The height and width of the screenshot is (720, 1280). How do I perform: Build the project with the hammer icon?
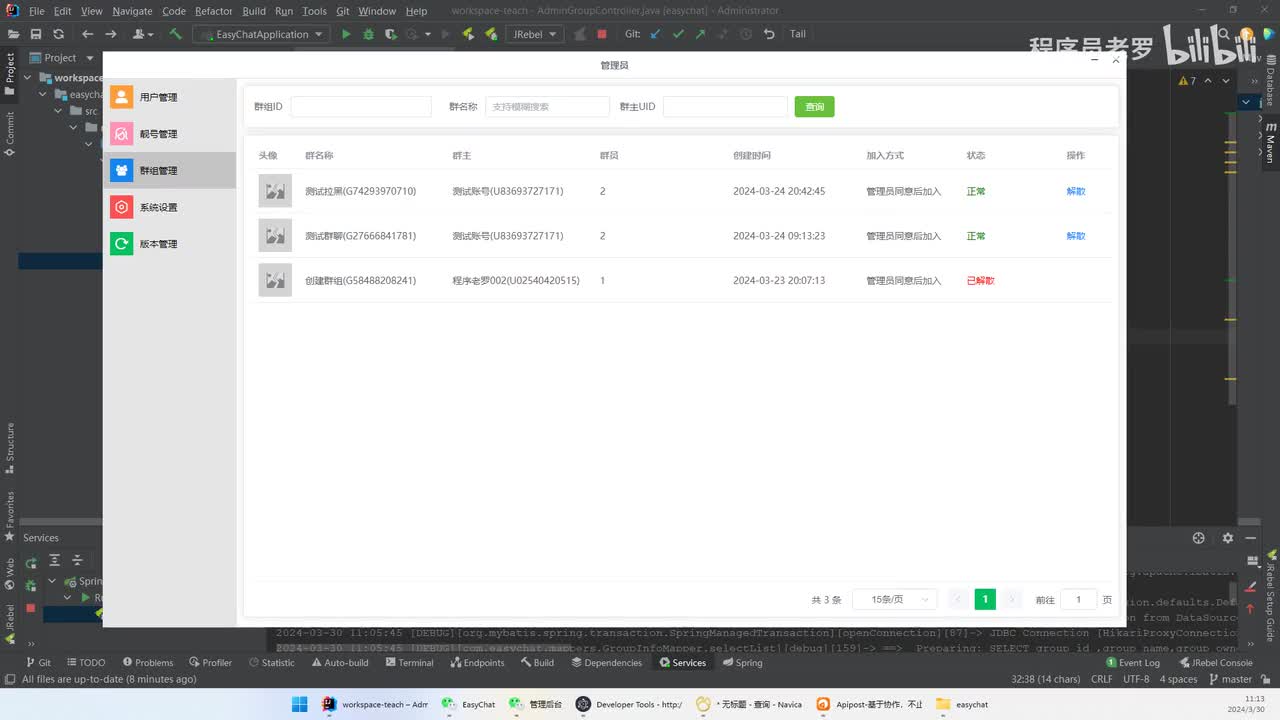pyautogui.click(x=176, y=34)
